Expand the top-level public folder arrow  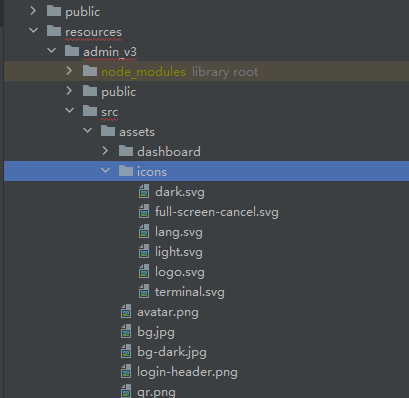[x=33, y=11]
